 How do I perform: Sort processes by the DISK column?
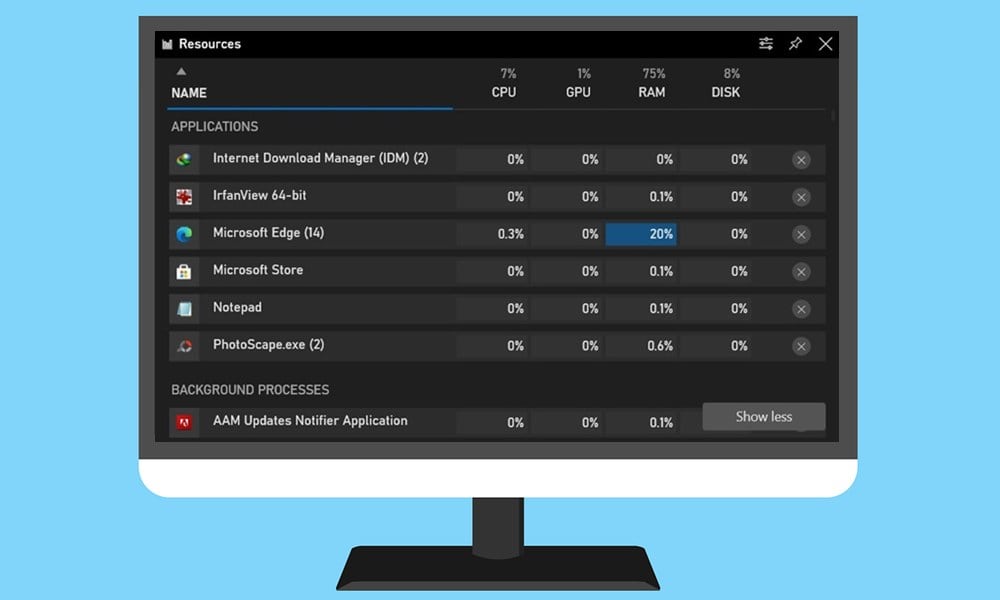click(726, 92)
